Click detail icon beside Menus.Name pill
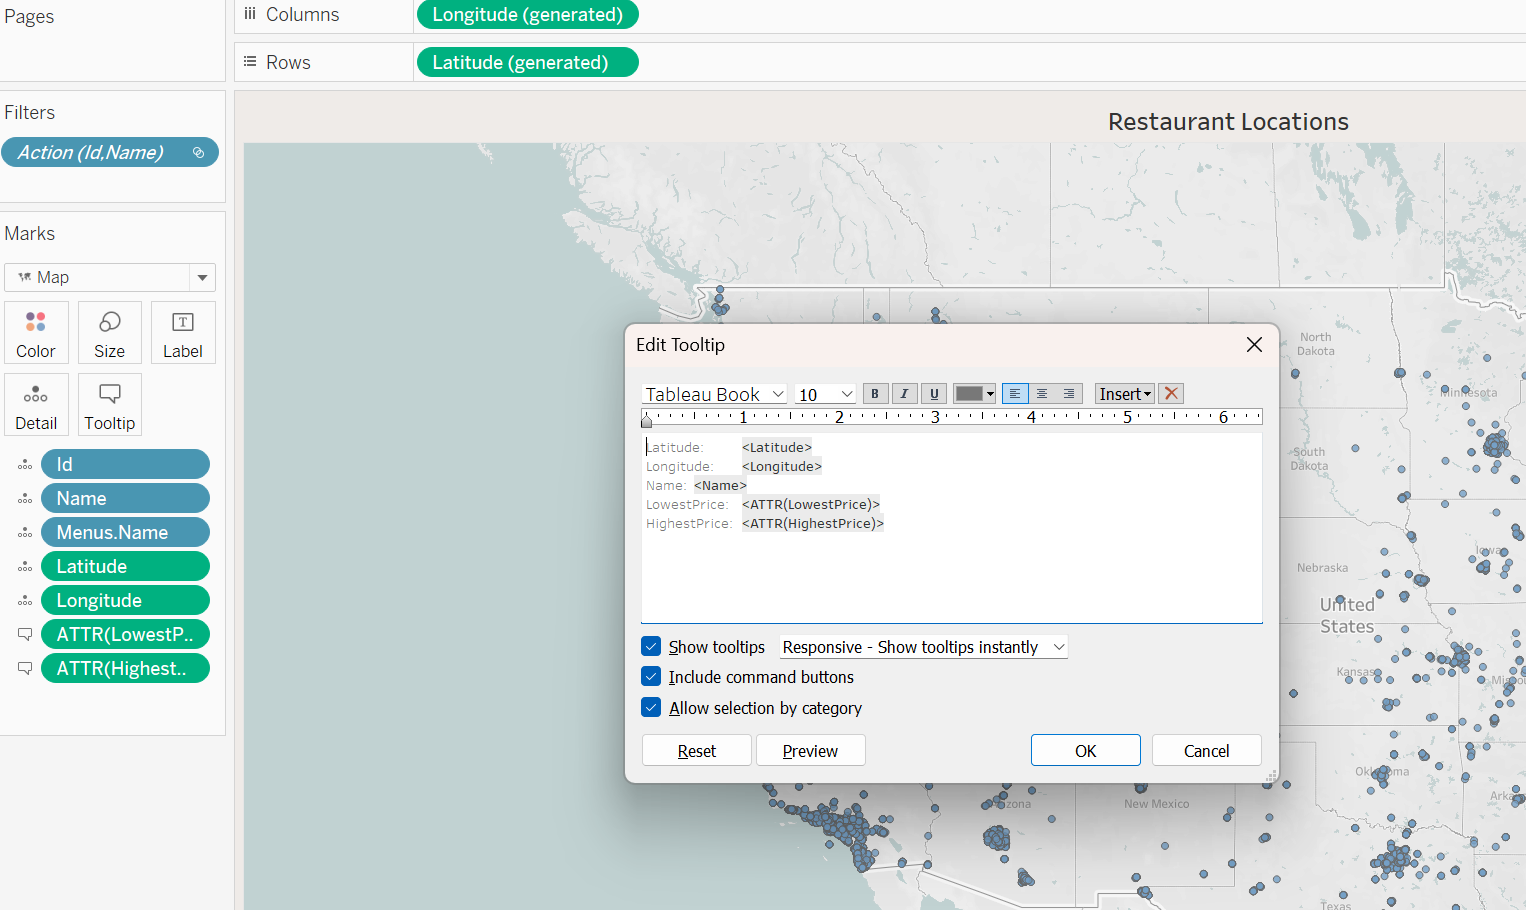 click(25, 533)
